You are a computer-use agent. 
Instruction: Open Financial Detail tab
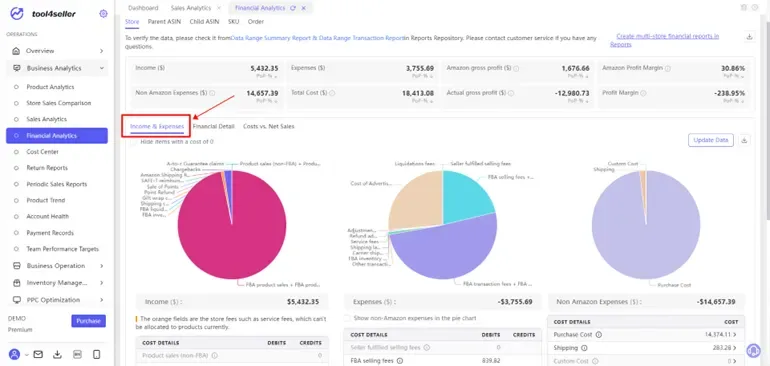(214, 126)
